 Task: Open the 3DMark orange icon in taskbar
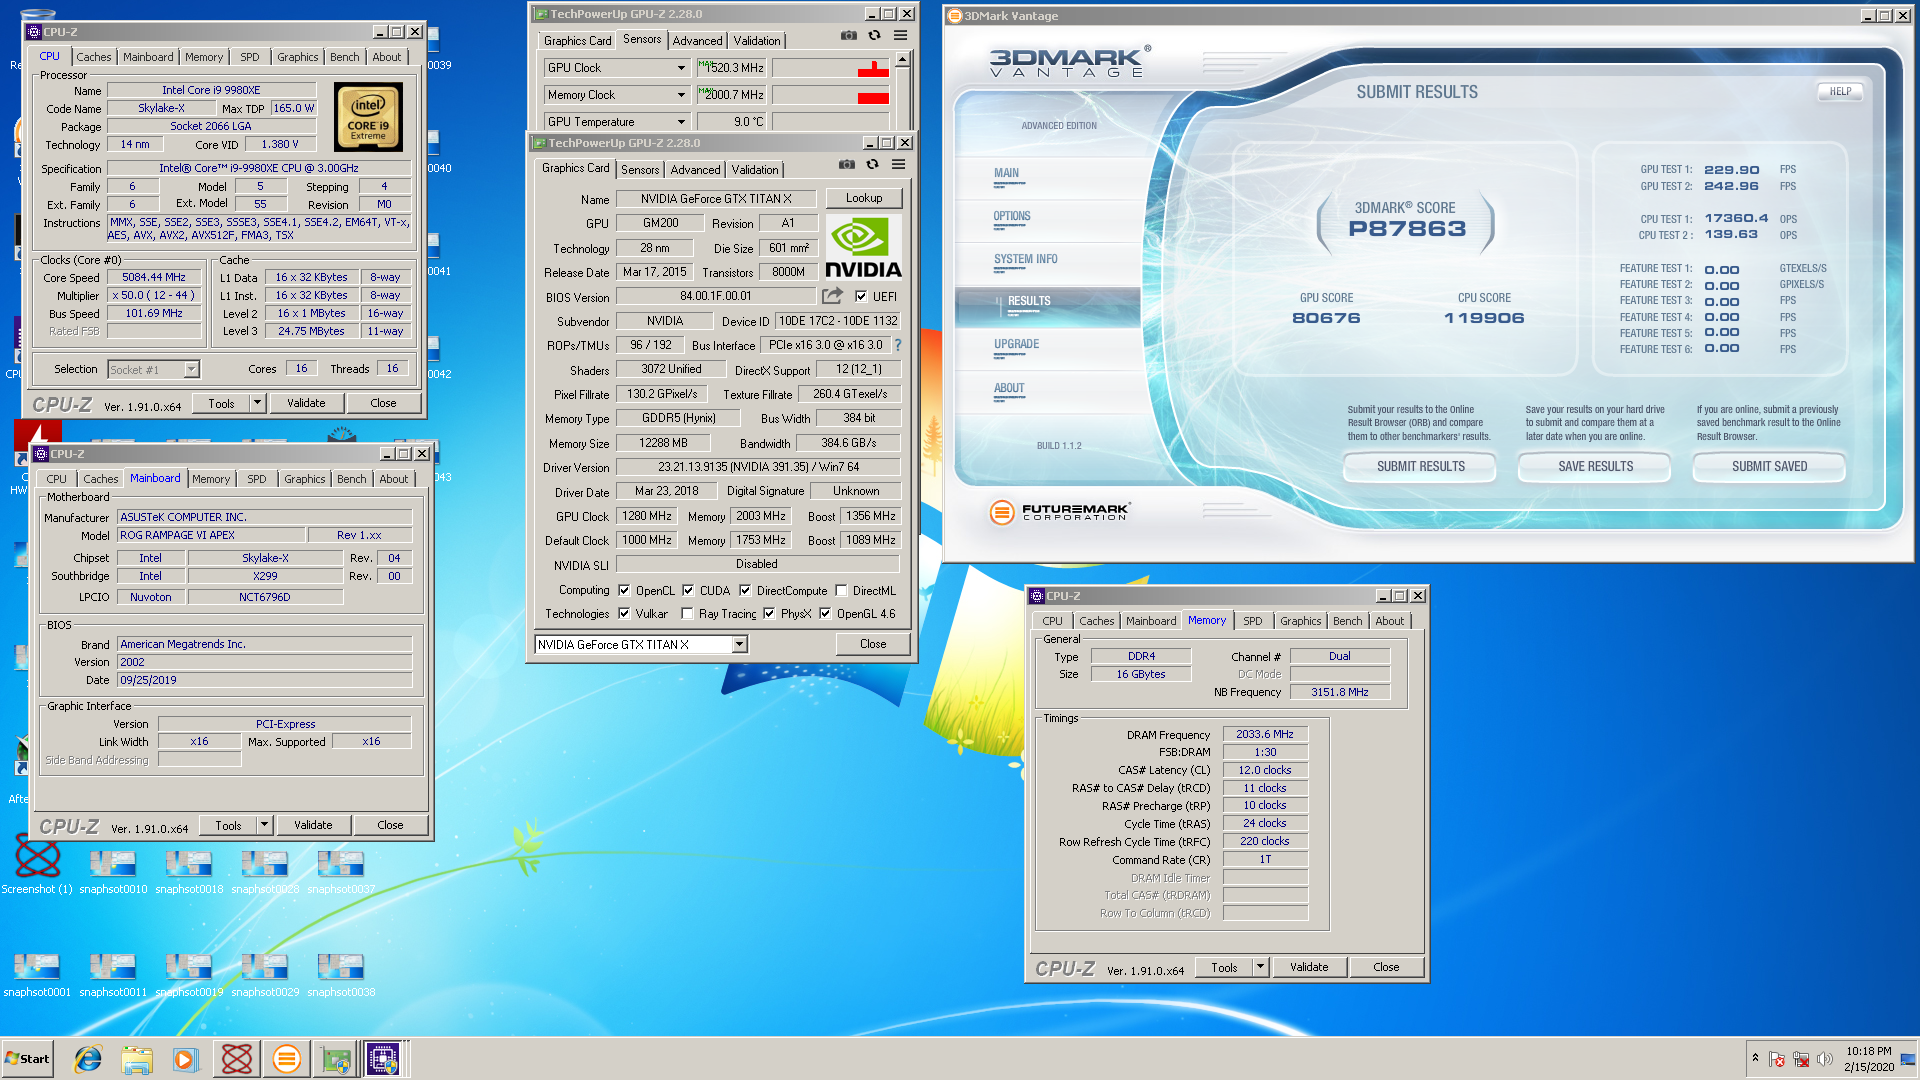click(286, 1059)
